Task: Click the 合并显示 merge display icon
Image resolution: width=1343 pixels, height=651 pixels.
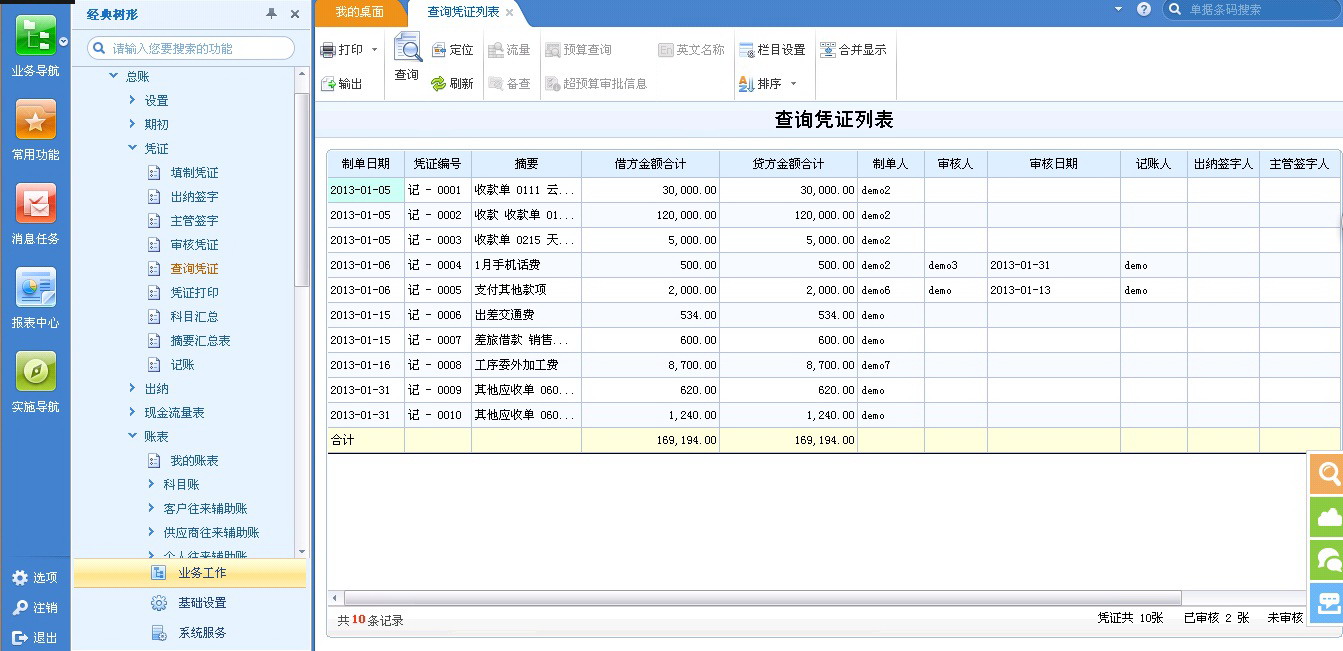Action: [x=828, y=50]
